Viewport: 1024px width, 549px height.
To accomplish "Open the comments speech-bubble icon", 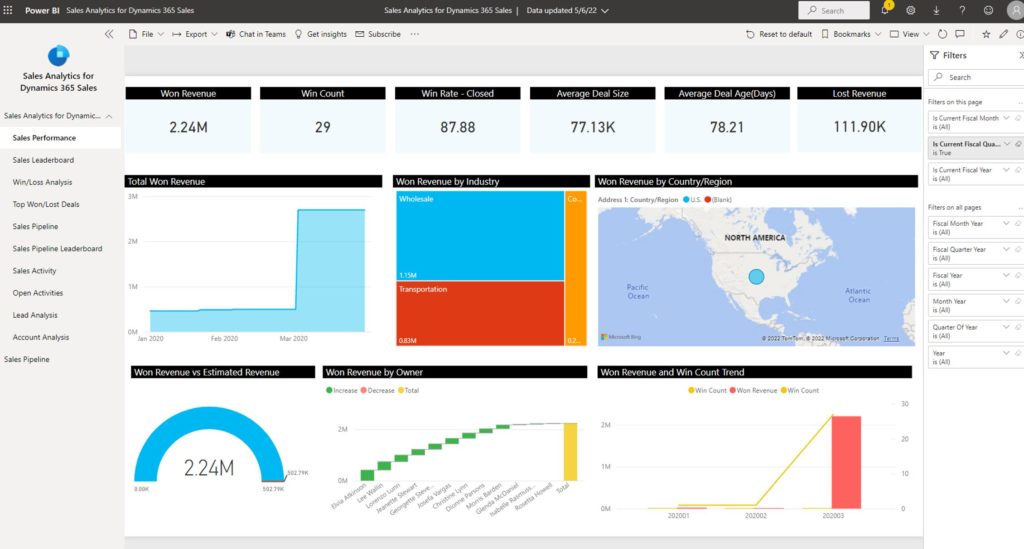I will [x=960, y=34].
